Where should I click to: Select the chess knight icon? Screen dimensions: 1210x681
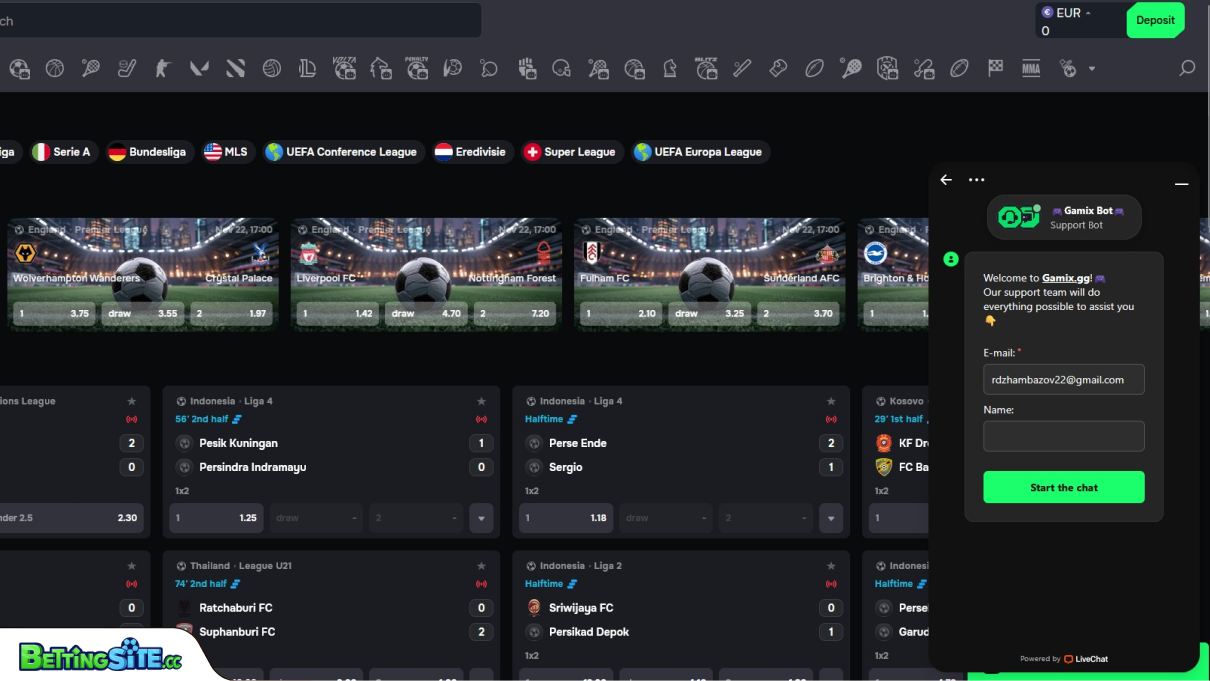point(670,68)
